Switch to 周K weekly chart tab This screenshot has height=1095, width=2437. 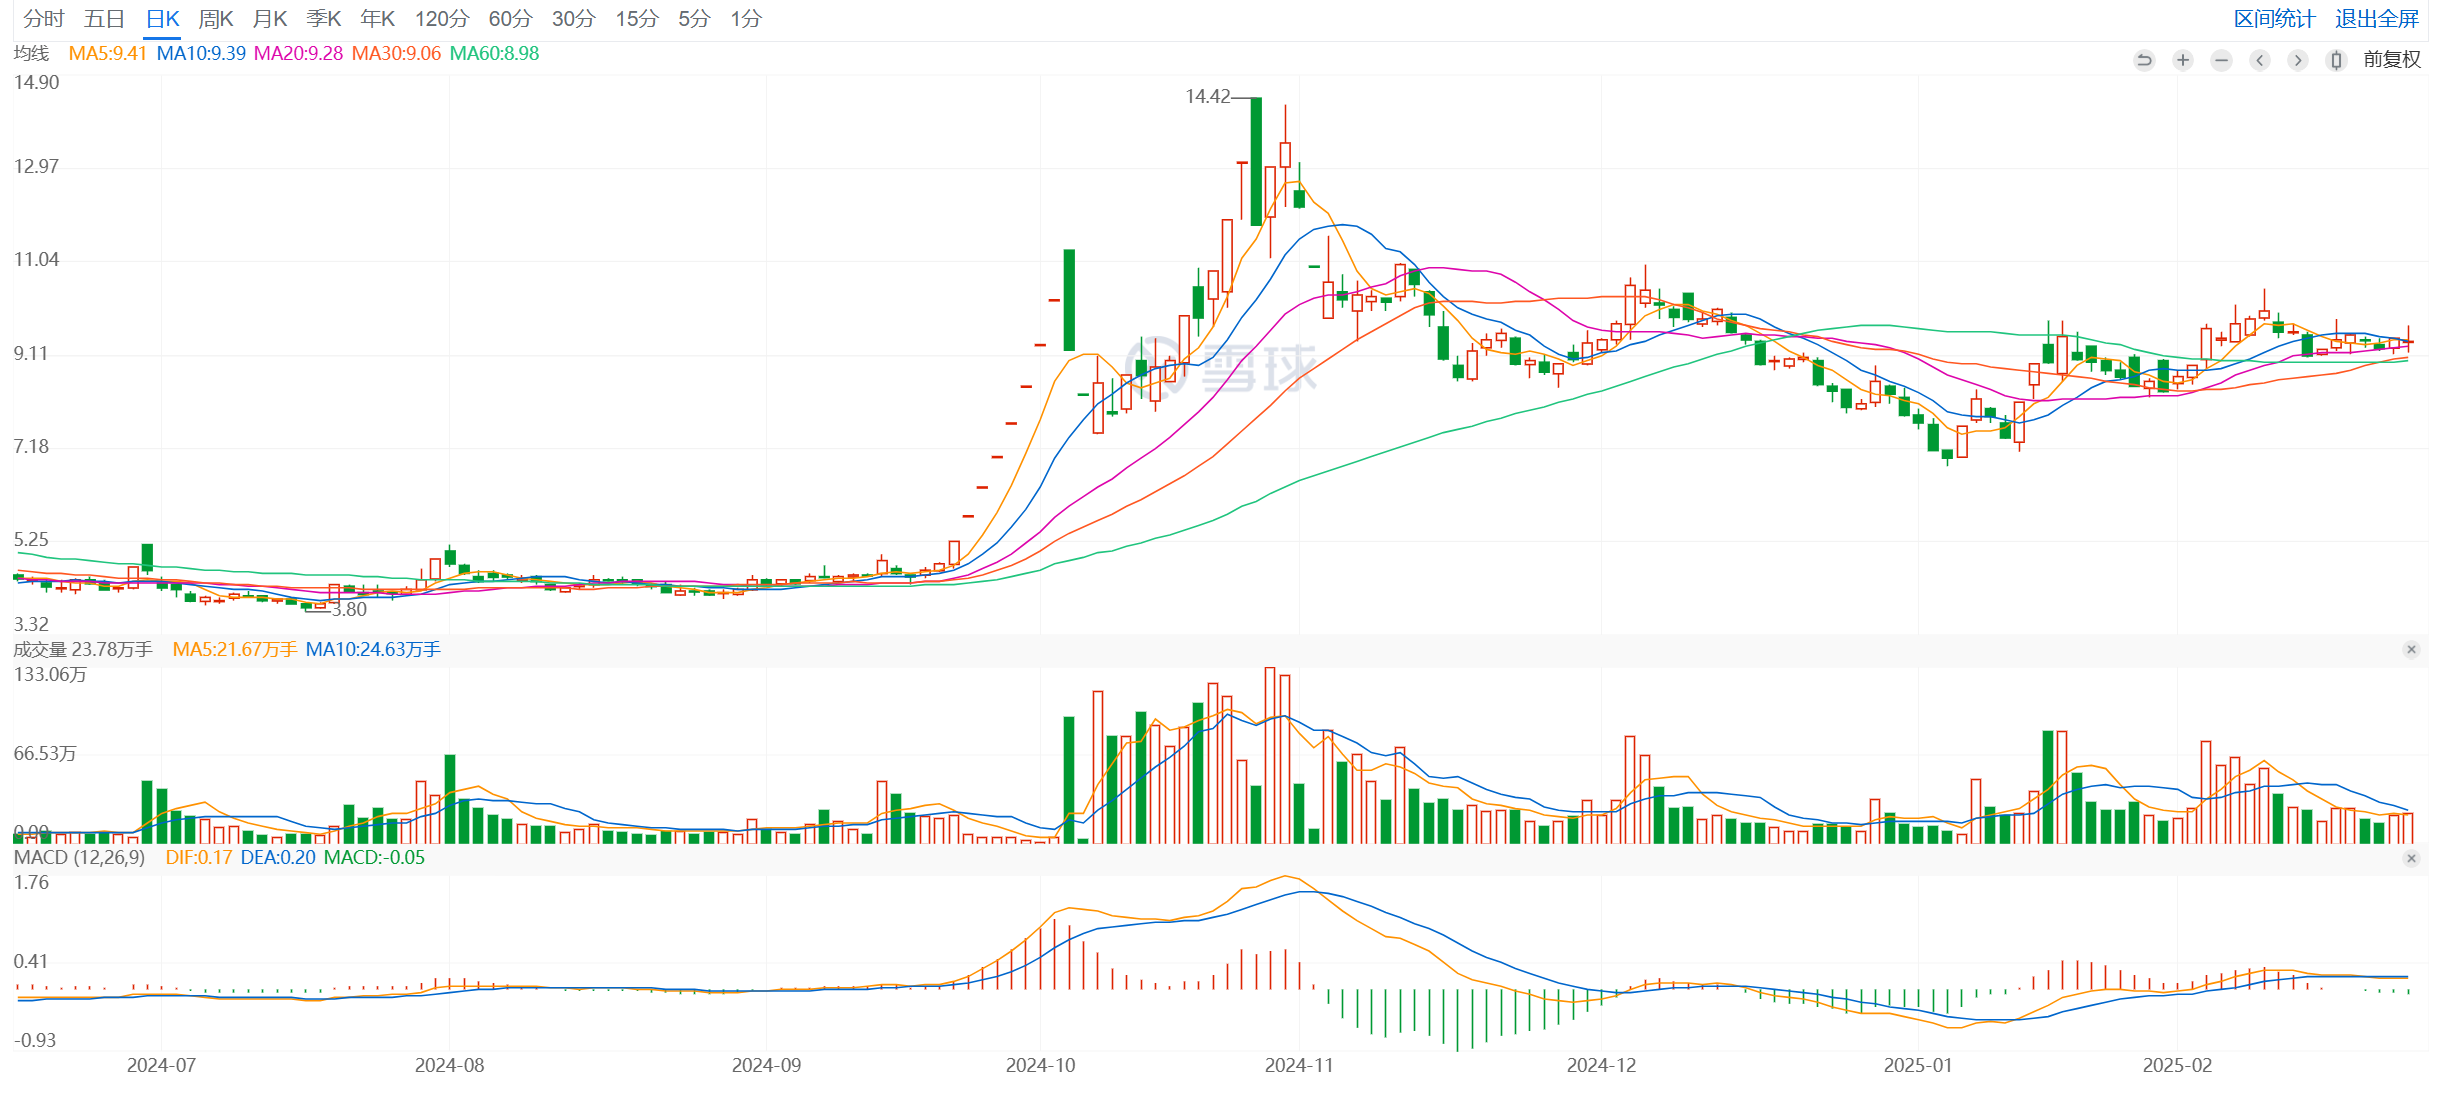216,19
